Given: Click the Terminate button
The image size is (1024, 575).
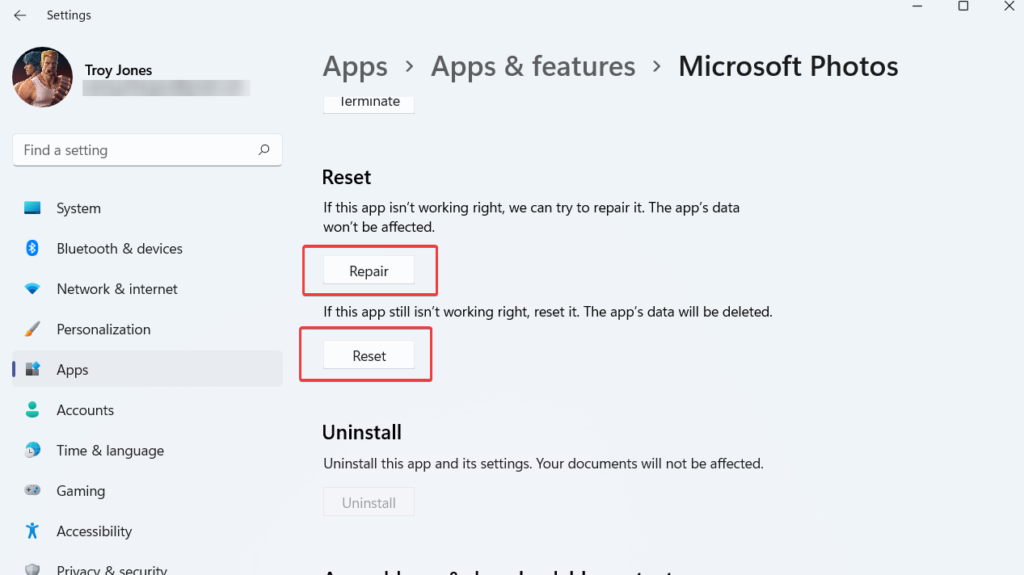Looking at the screenshot, I should click(369, 104).
